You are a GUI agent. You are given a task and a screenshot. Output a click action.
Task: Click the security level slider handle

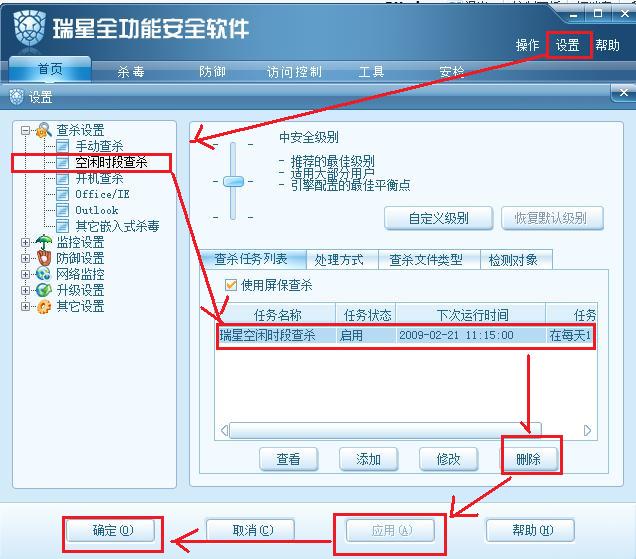tap(234, 181)
